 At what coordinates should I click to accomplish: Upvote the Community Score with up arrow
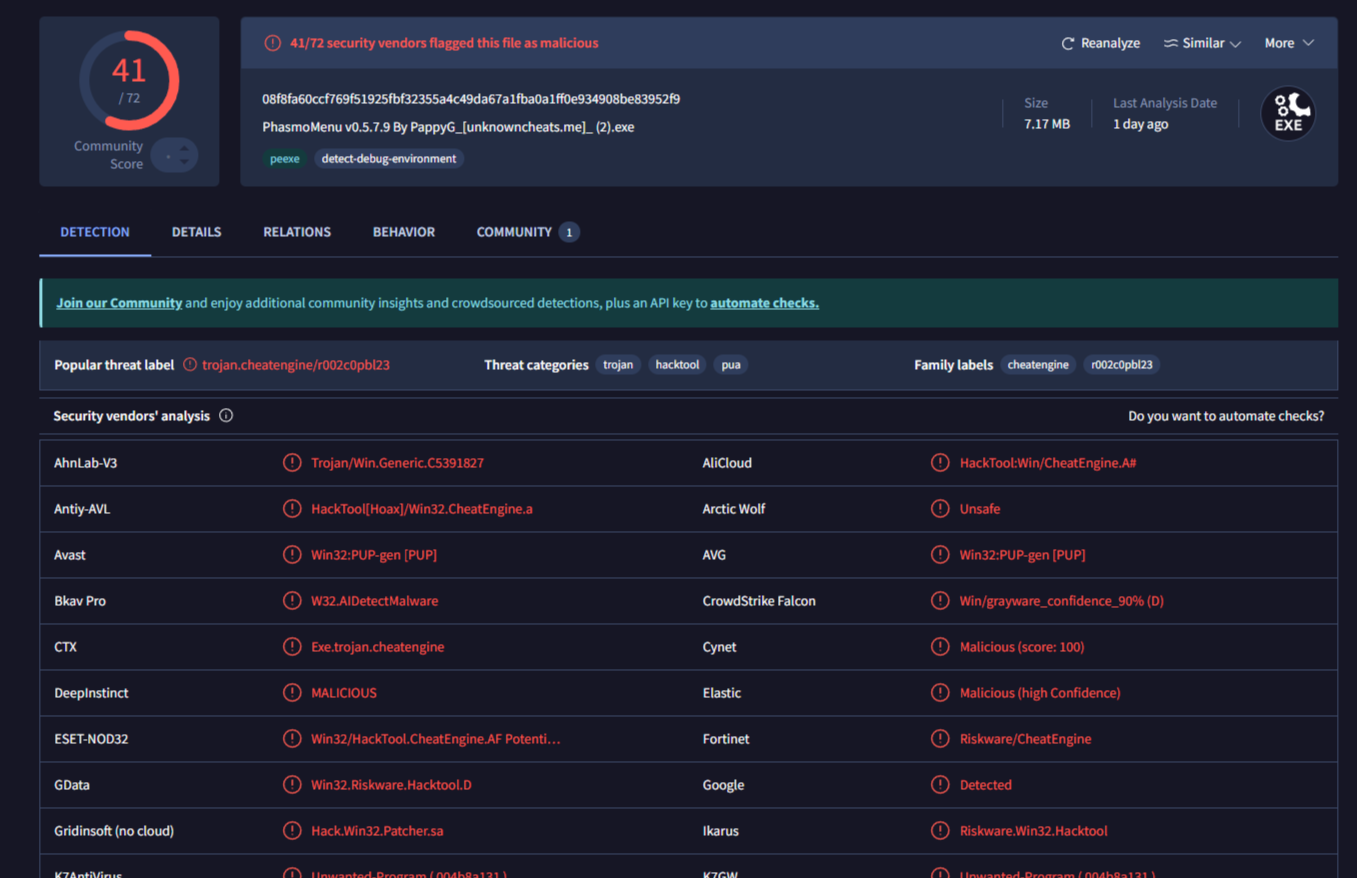point(184,149)
